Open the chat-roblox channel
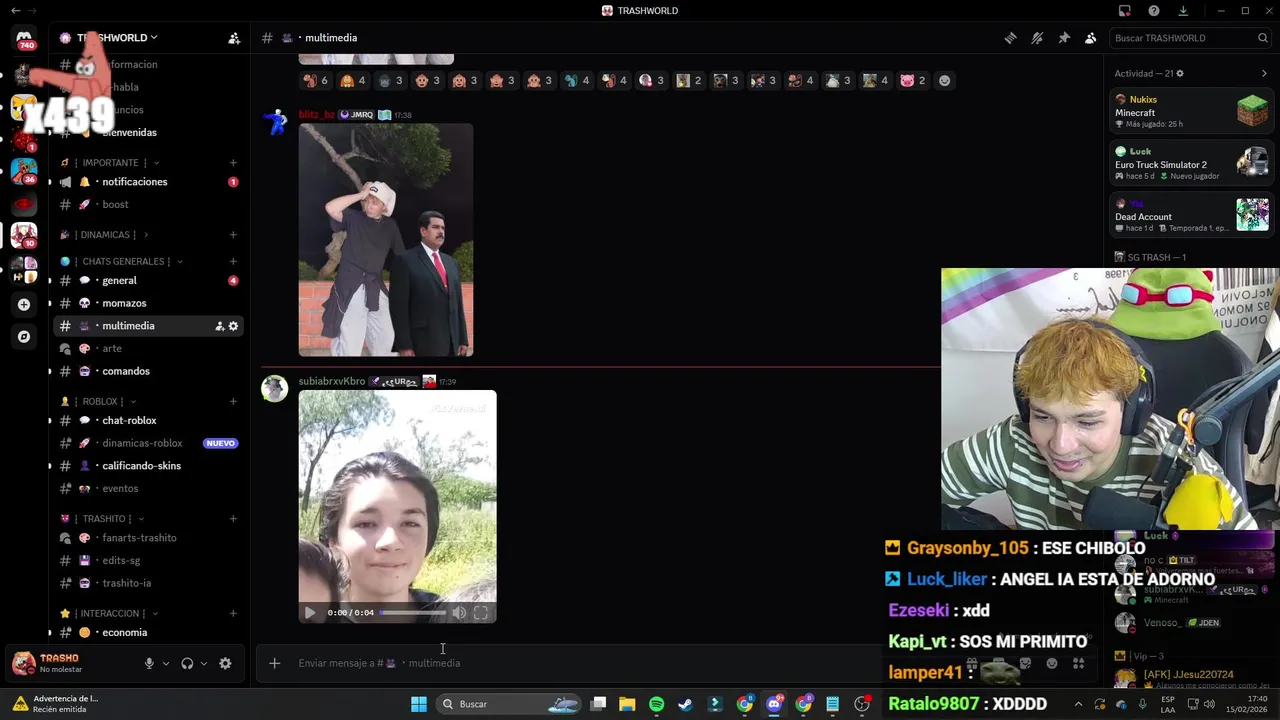Image resolution: width=1280 pixels, height=720 pixels. [148, 421]
